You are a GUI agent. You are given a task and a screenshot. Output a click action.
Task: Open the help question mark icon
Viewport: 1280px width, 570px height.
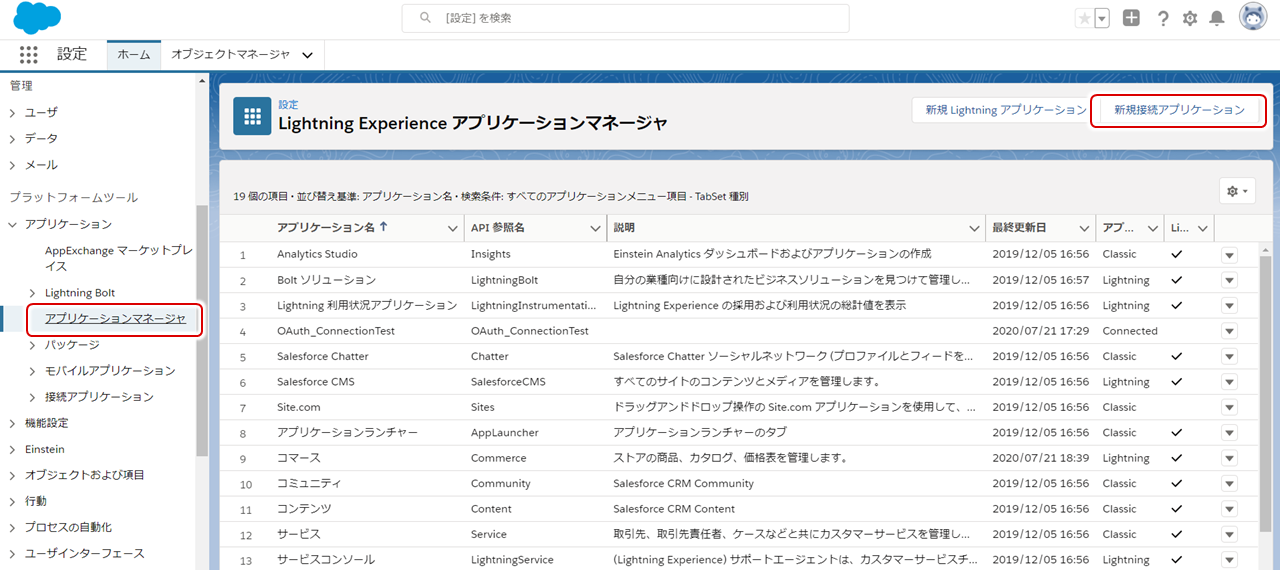pyautogui.click(x=1163, y=18)
